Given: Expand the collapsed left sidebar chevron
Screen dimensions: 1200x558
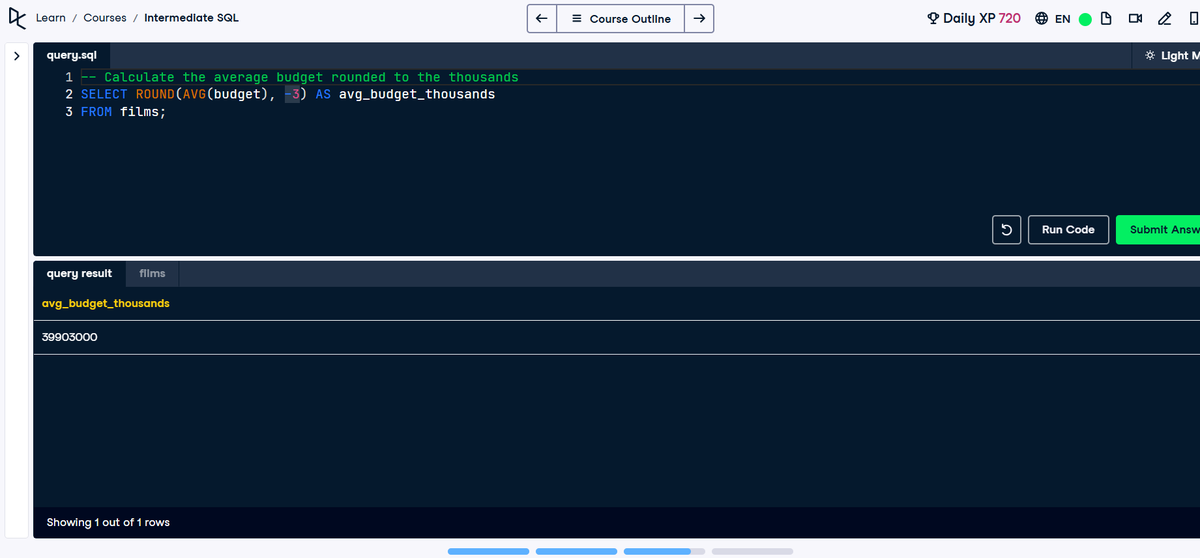Looking at the screenshot, I should click(16, 56).
